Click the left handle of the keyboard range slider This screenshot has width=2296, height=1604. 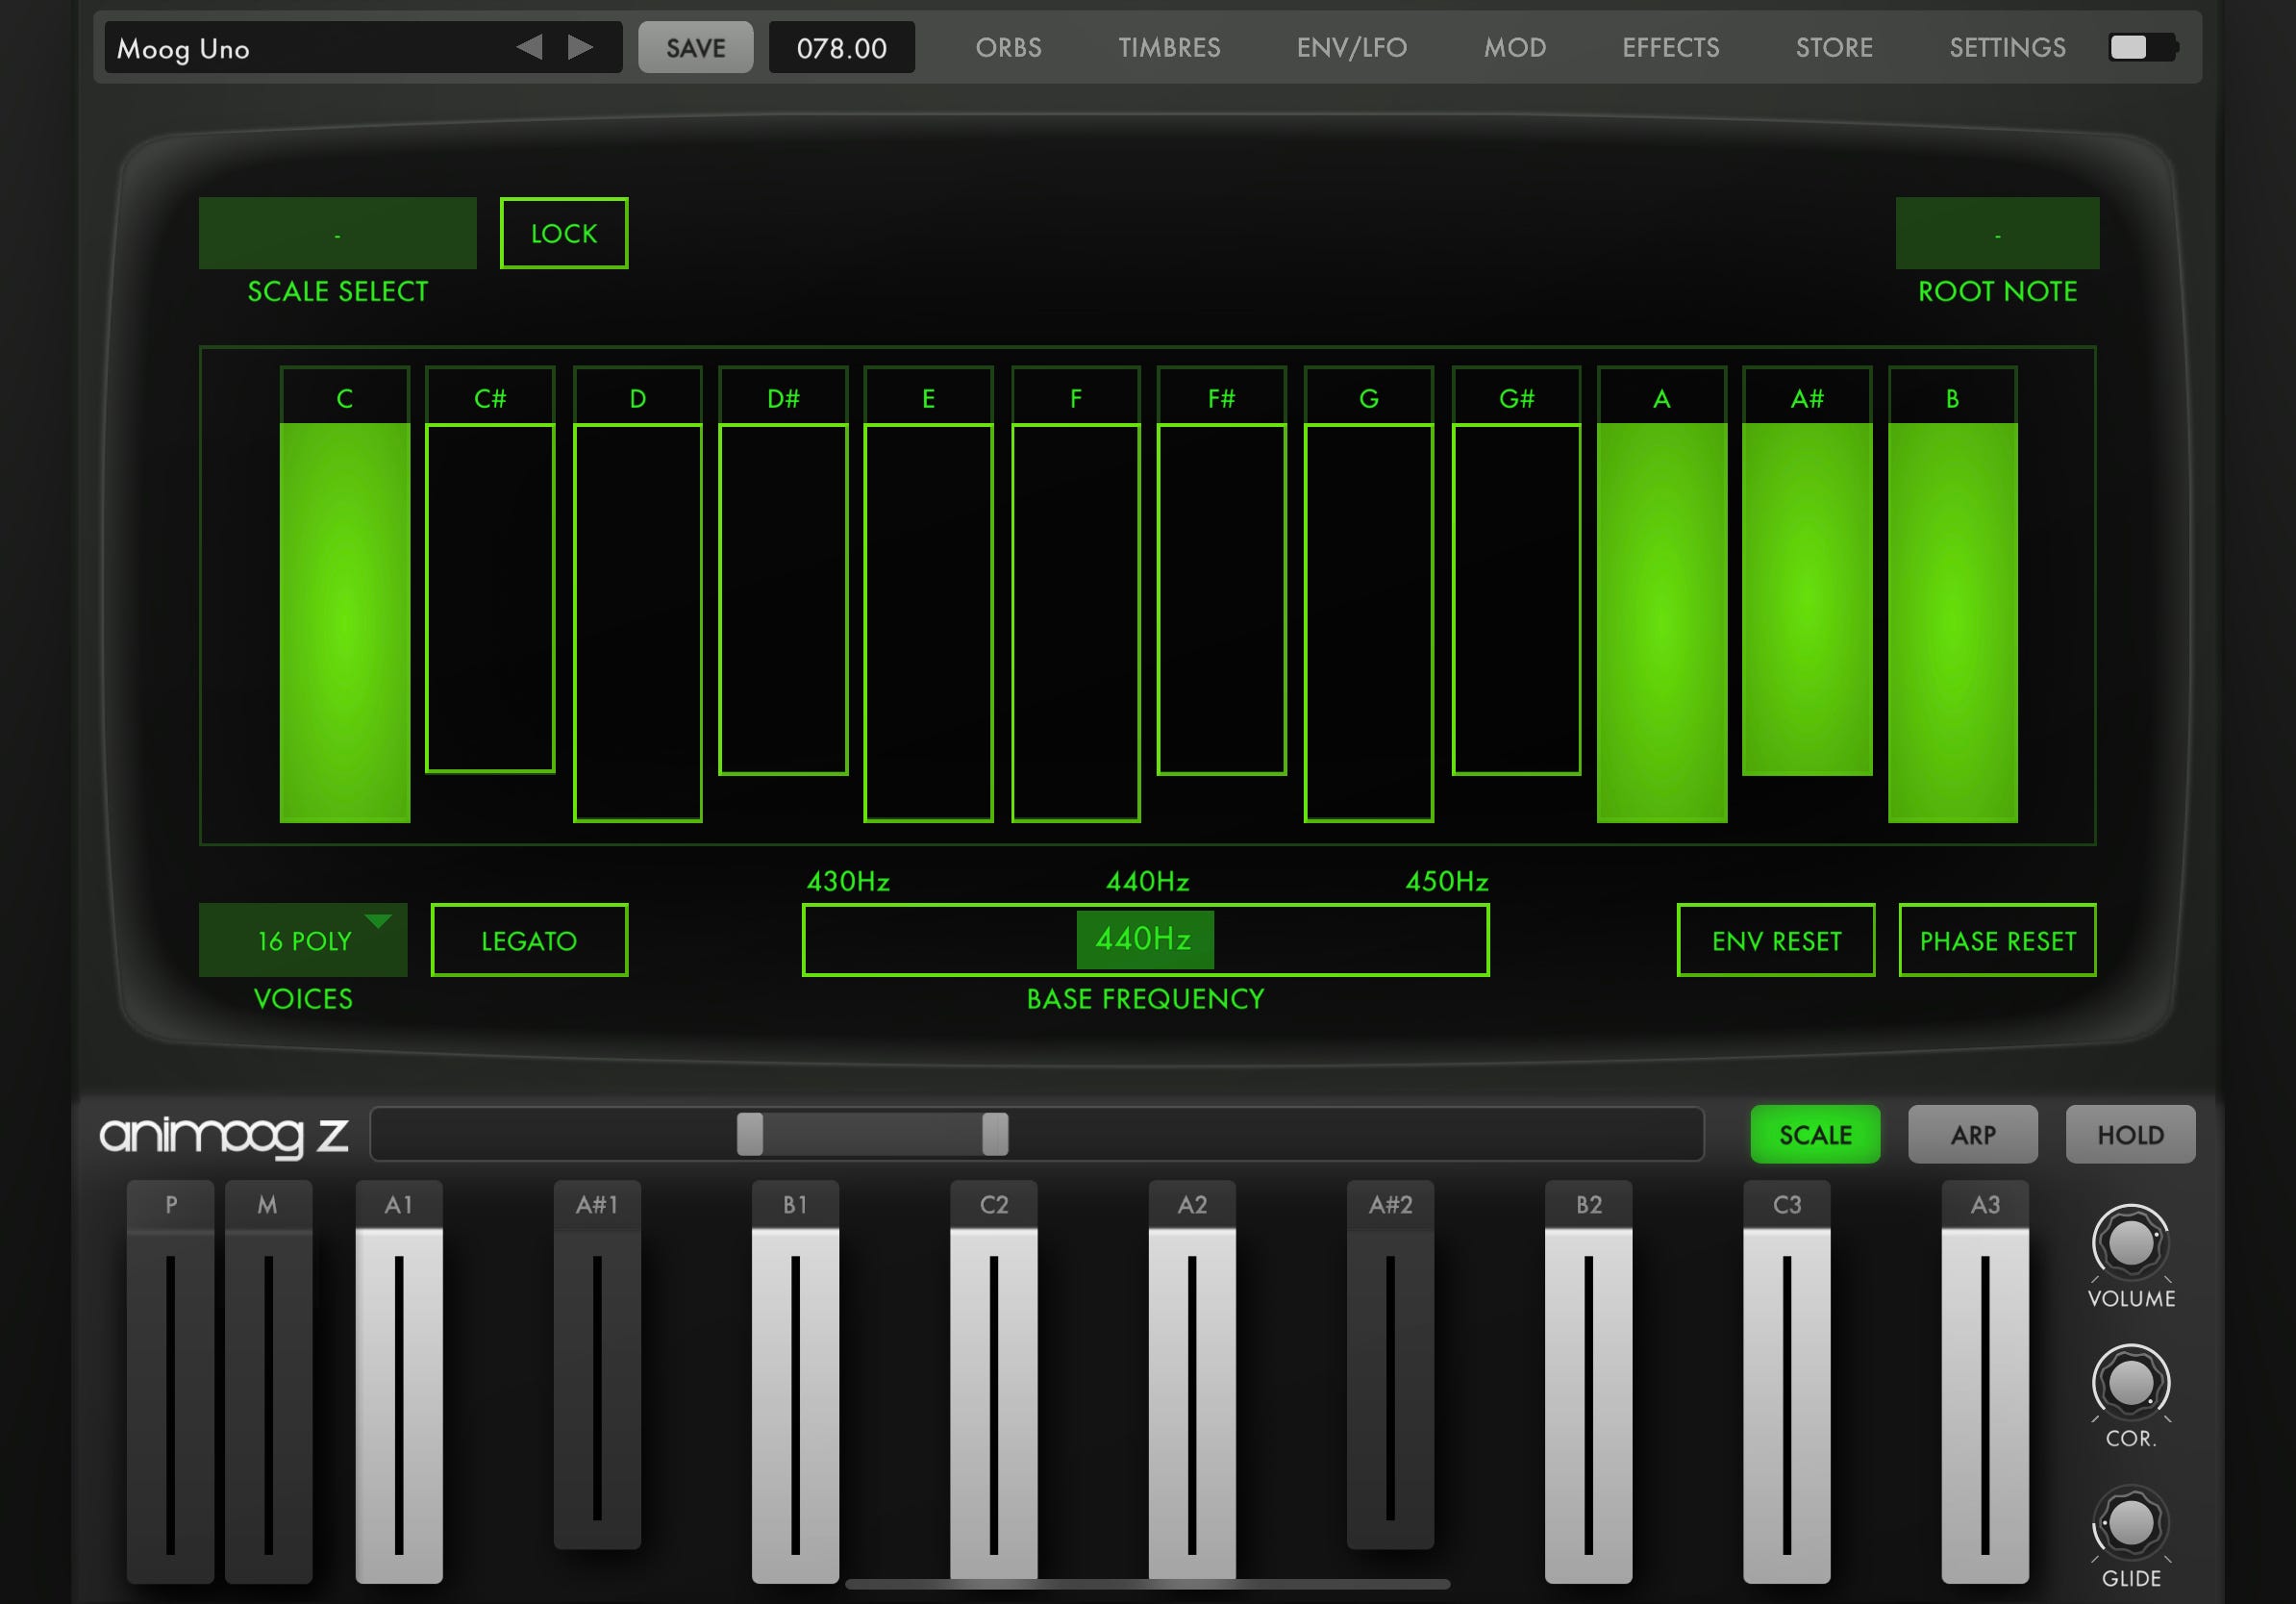click(750, 1134)
